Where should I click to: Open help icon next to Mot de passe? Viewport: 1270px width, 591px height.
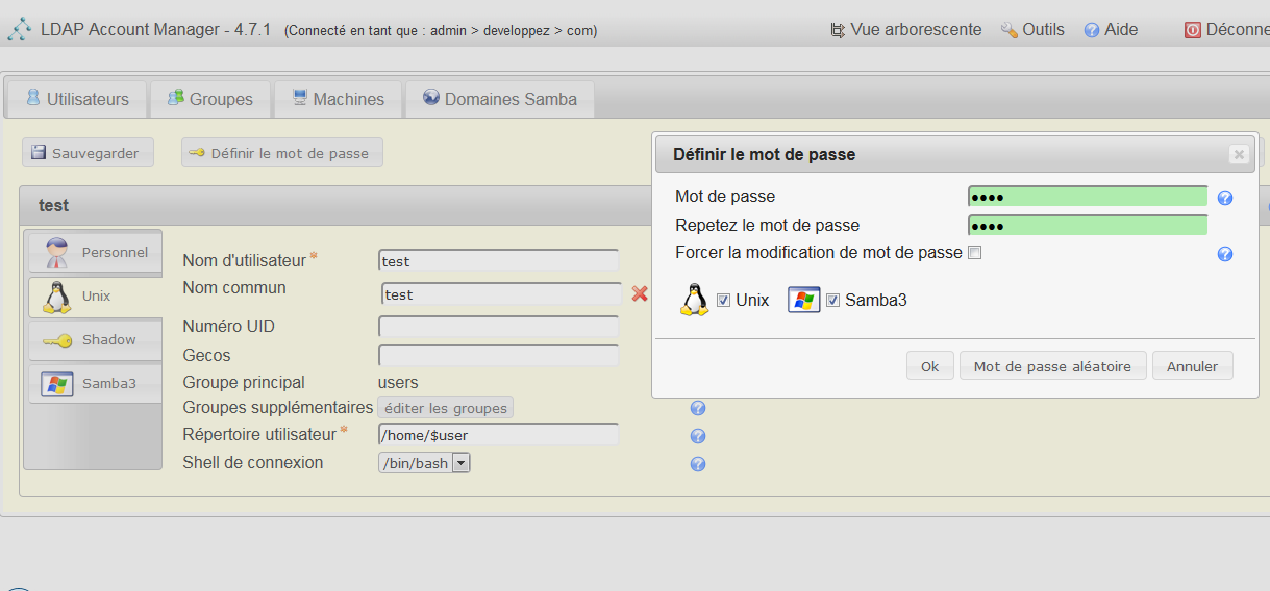click(x=1225, y=198)
